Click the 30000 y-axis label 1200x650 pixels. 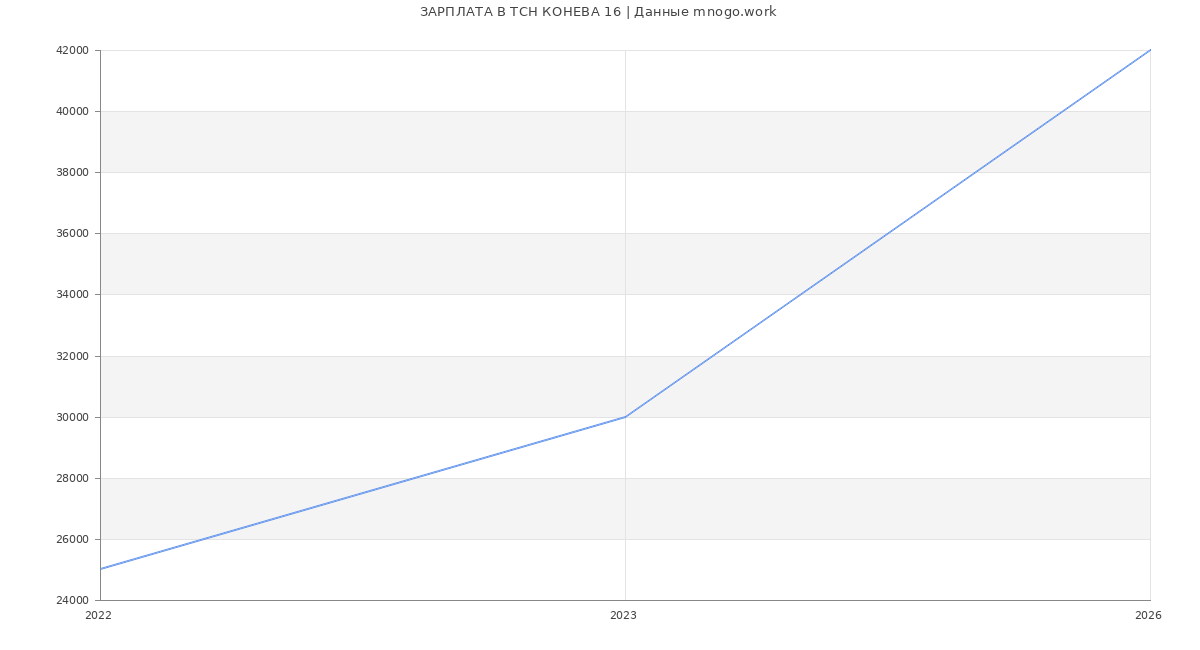[72, 417]
